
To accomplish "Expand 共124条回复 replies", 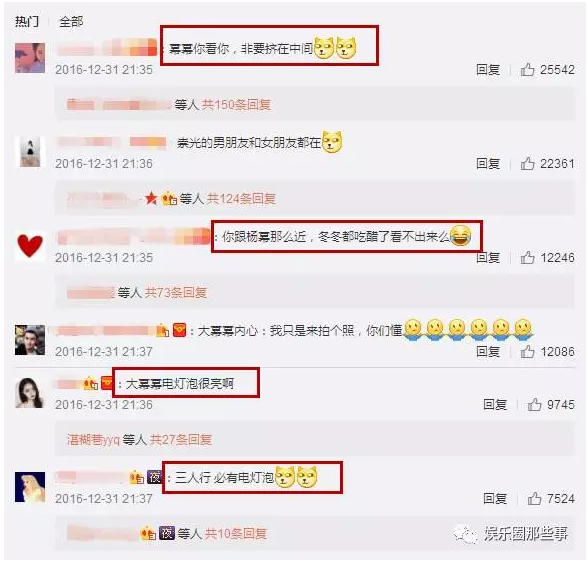I will [x=241, y=198].
